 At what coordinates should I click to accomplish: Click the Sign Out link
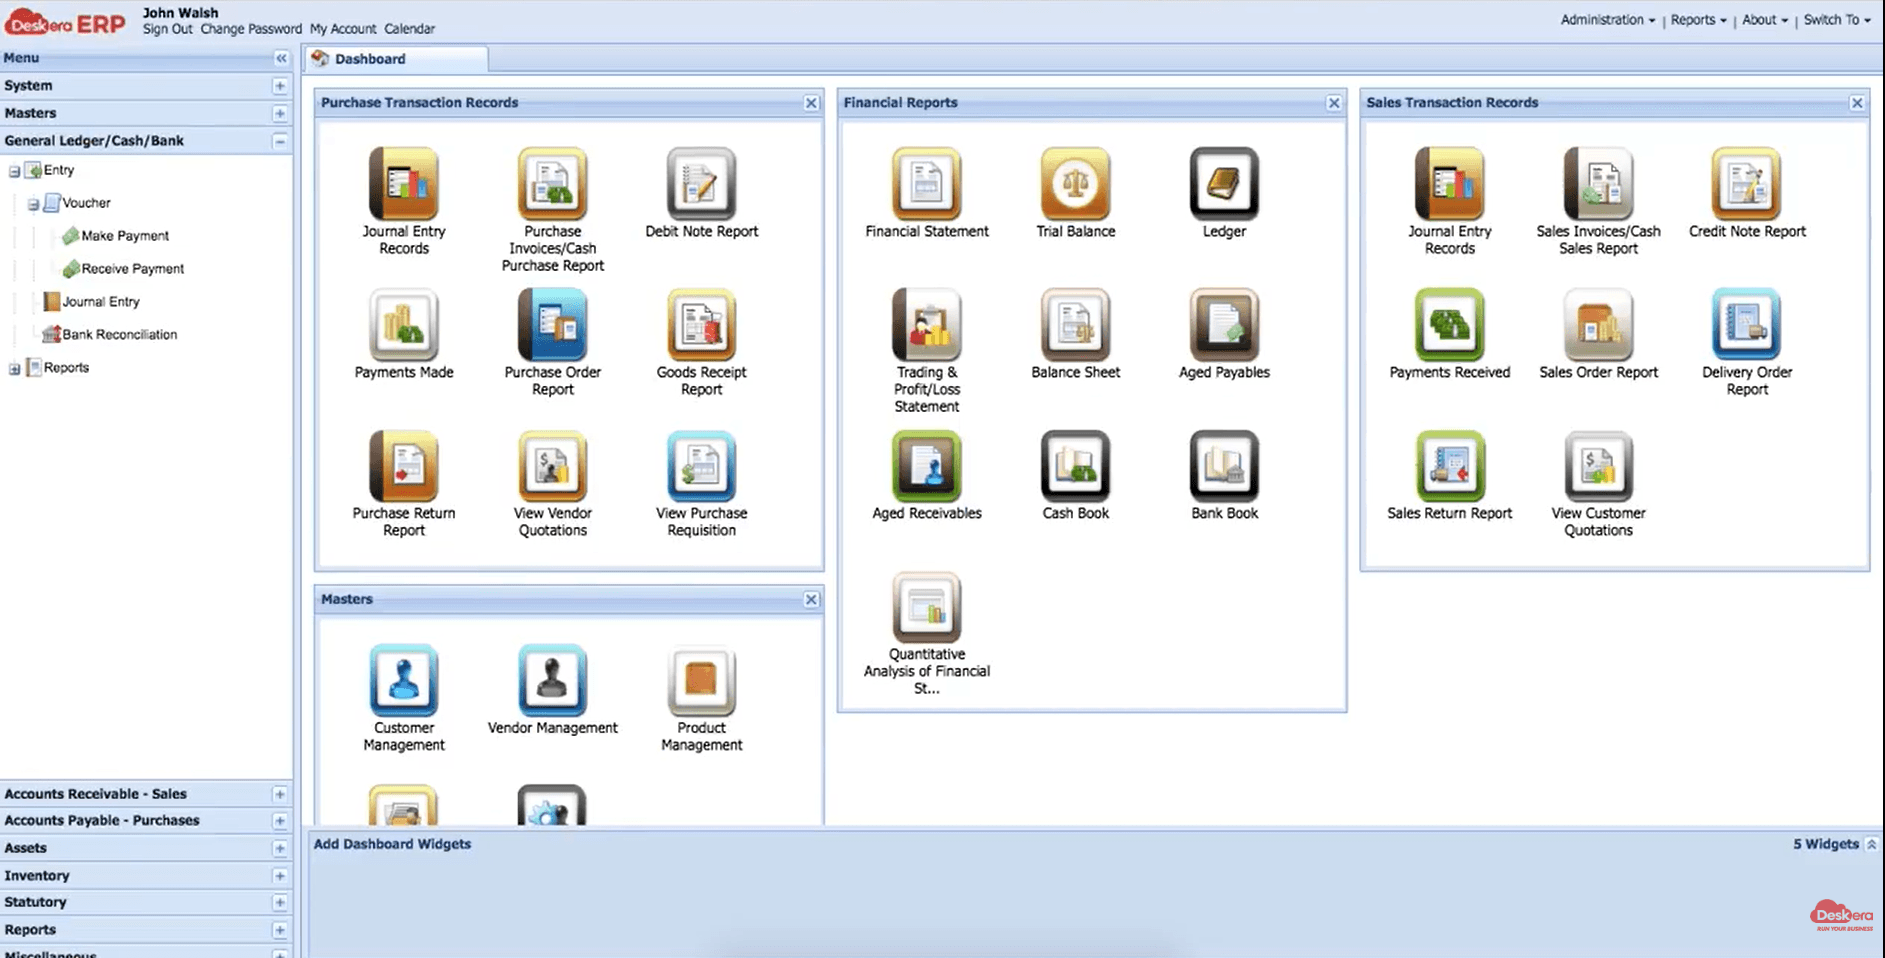[x=167, y=29]
